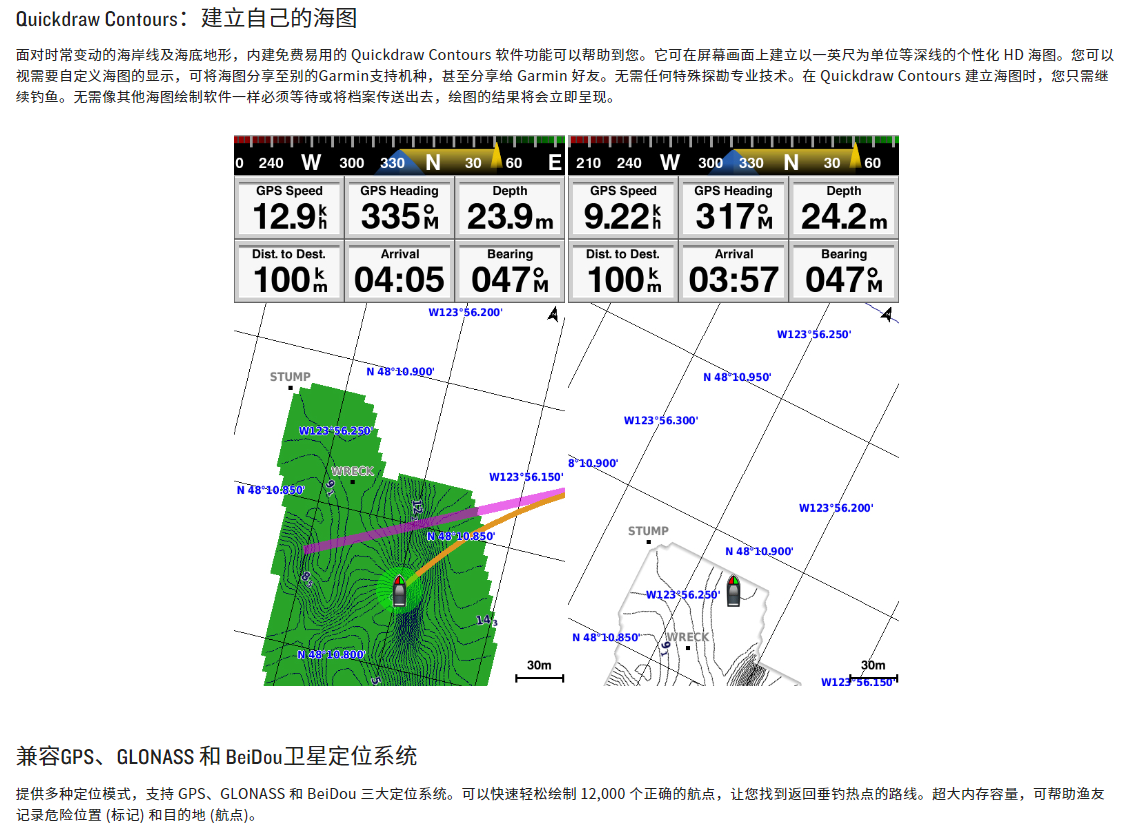
Task: Click the Quickdraw Contours section heading
Action: tap(186, 18)
